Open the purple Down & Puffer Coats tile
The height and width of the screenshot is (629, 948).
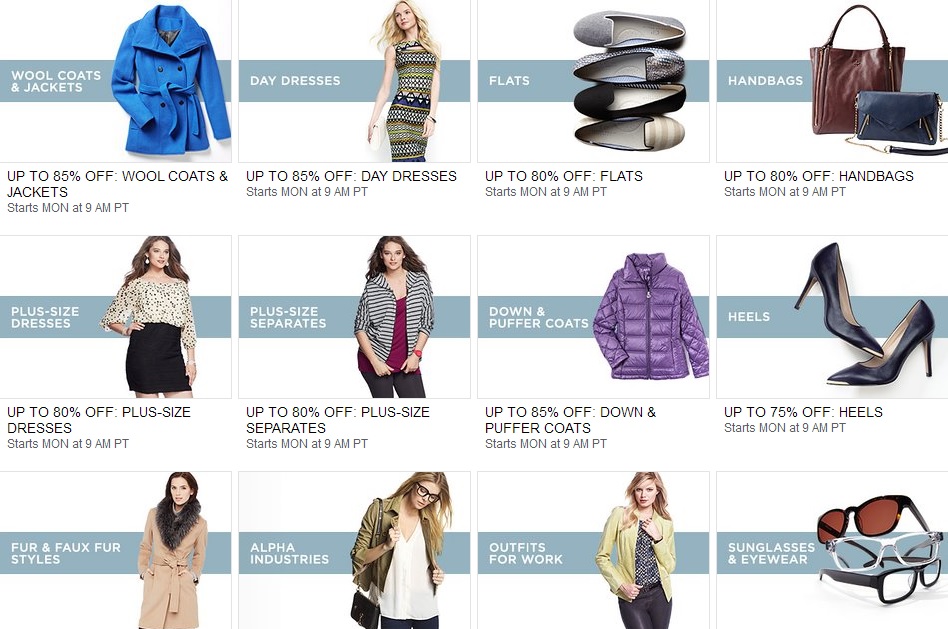pyautogui.click(x=593, y=316)
